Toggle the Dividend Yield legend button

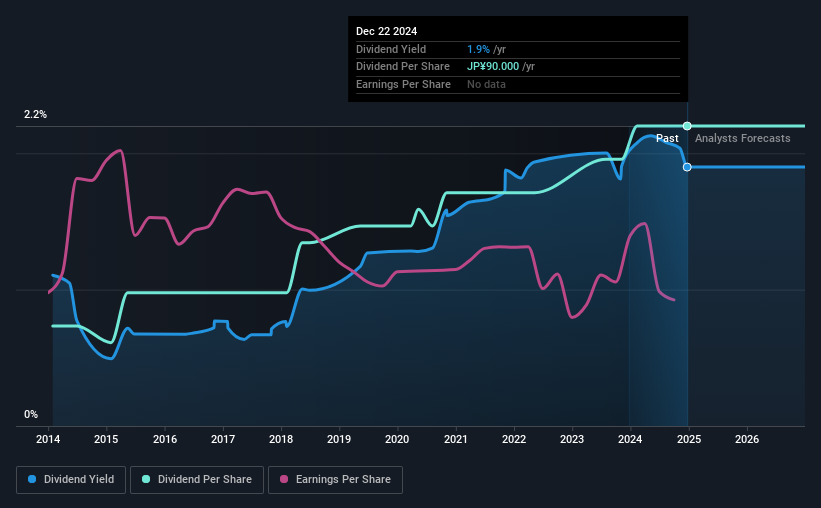point(71,480)
